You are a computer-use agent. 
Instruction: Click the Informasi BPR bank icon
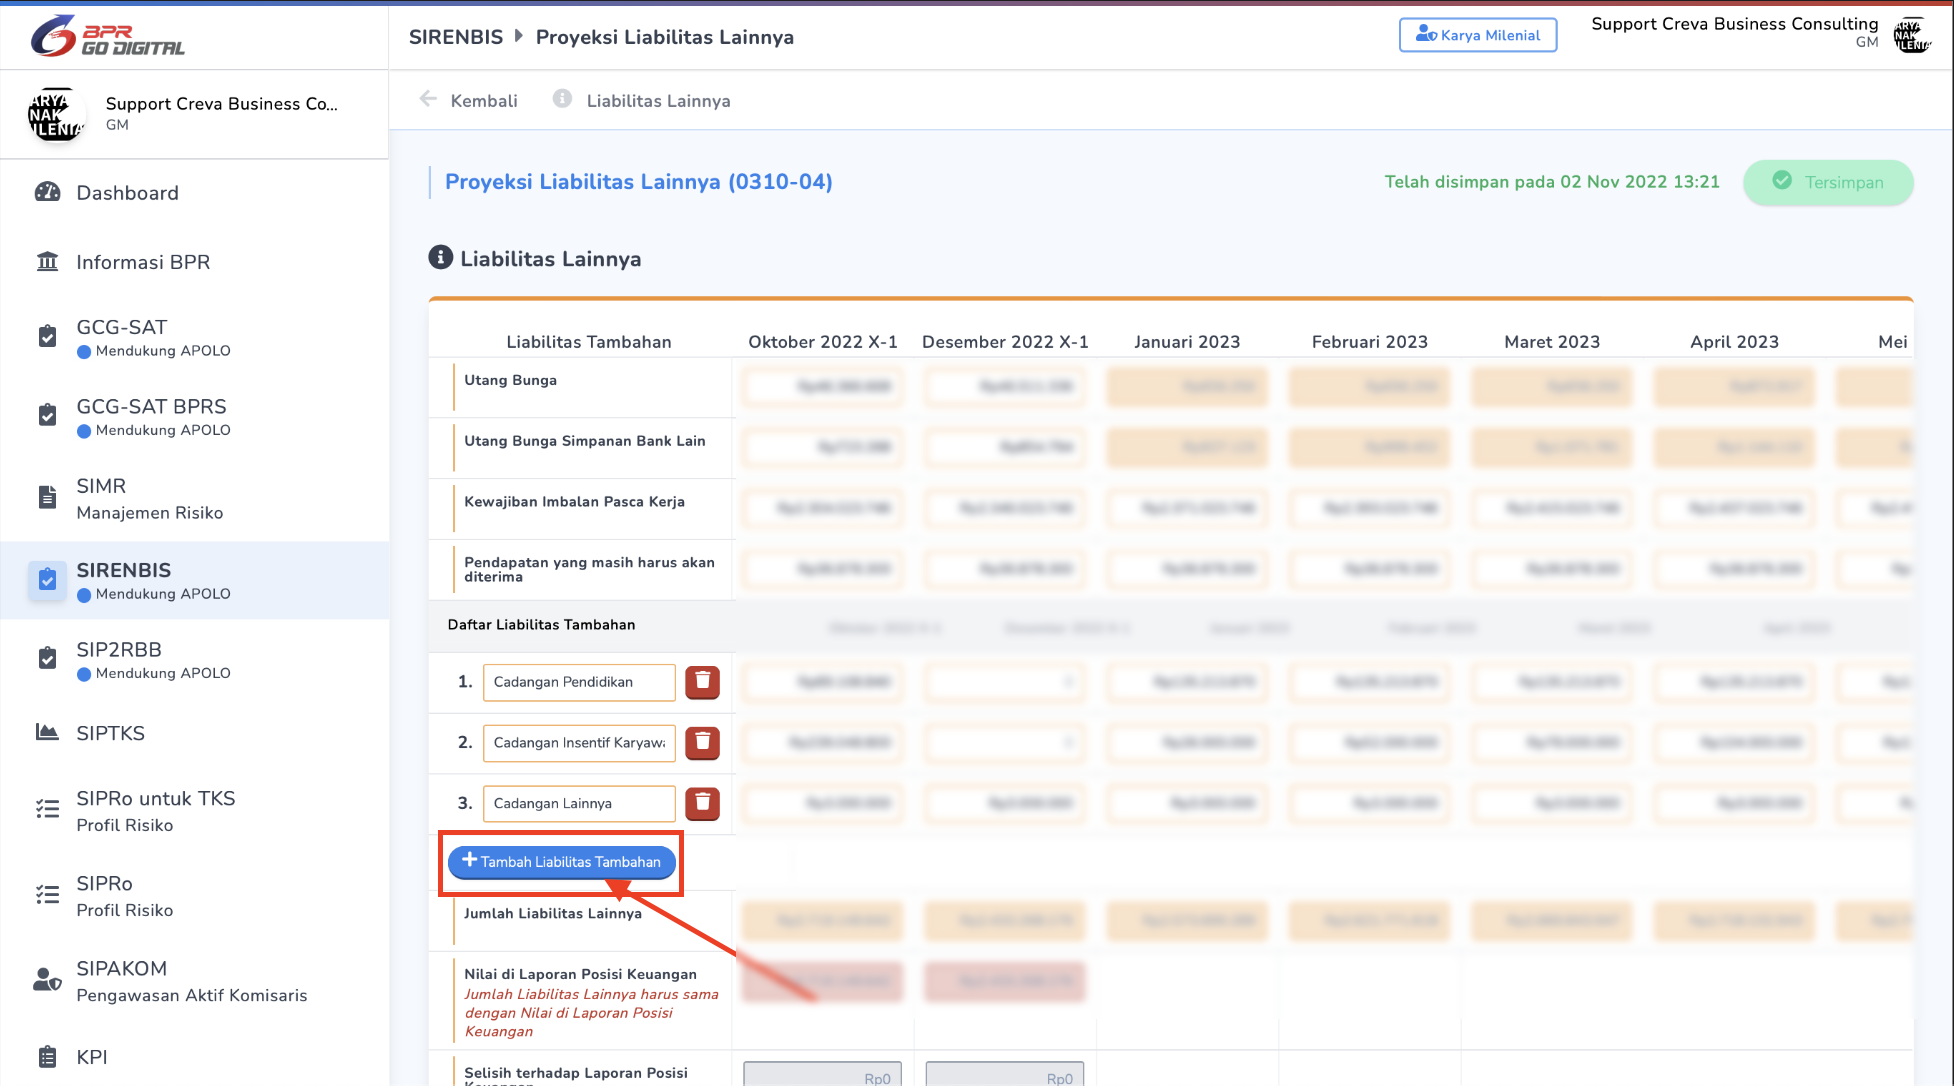click(47, 262)
